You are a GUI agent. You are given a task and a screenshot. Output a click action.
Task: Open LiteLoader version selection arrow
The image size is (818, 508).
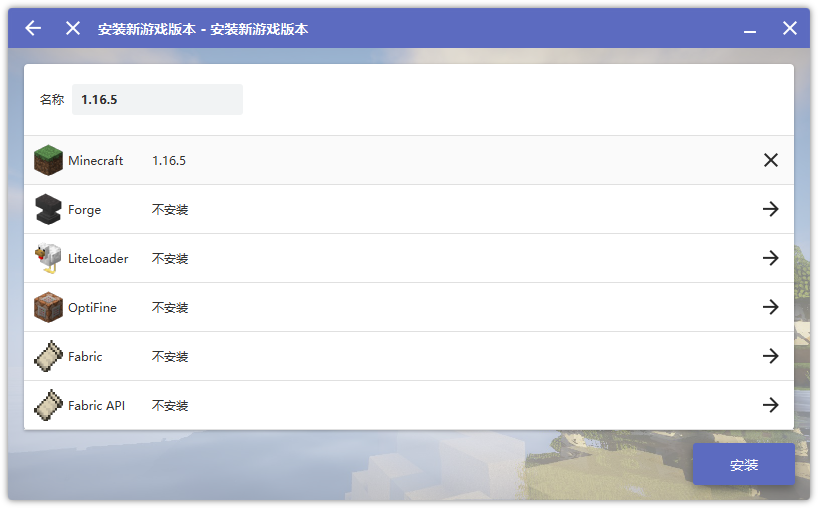(770, 258)
